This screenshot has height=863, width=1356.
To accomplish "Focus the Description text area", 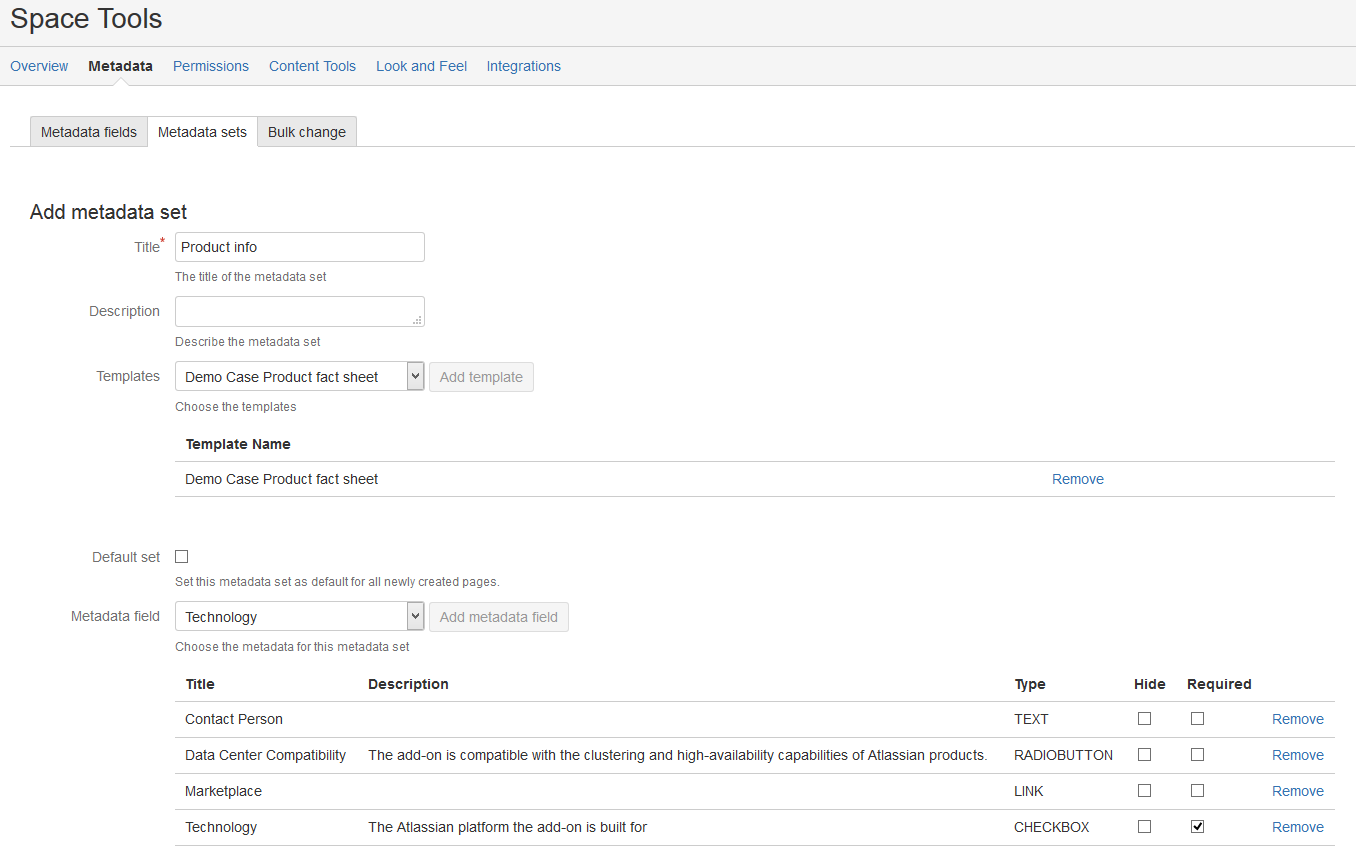I will coord(299,311).
